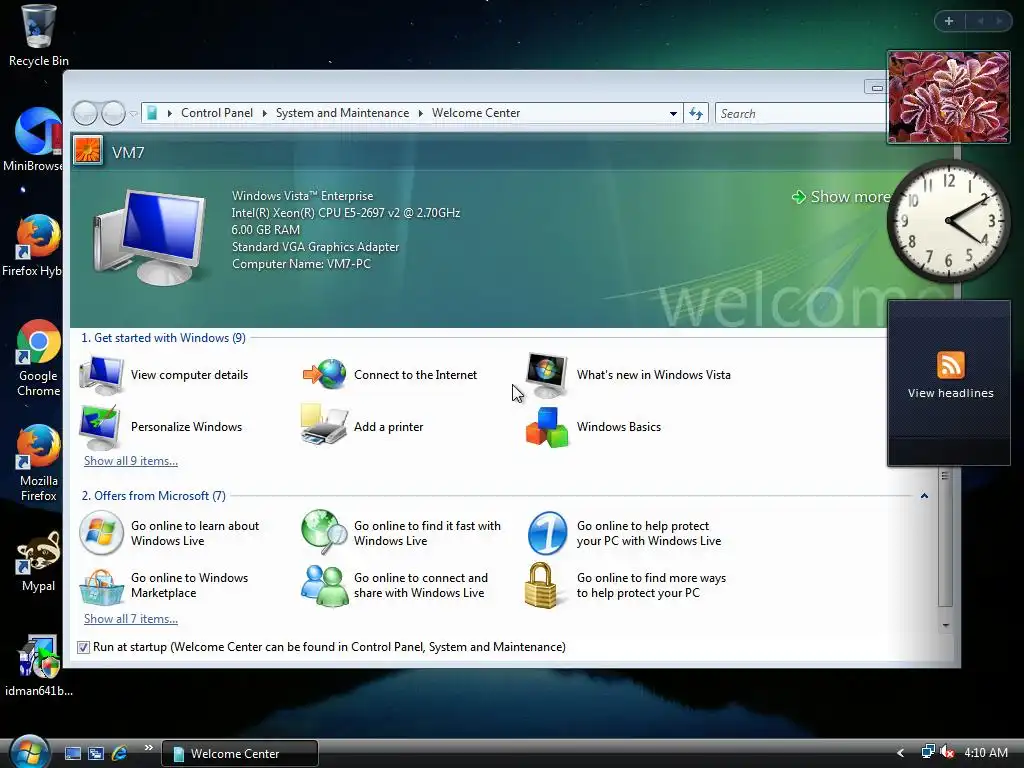This screenshot has width=1024, height=768.
Task: Open the Recycle Bin desktop icon
Action: [39, 36]
